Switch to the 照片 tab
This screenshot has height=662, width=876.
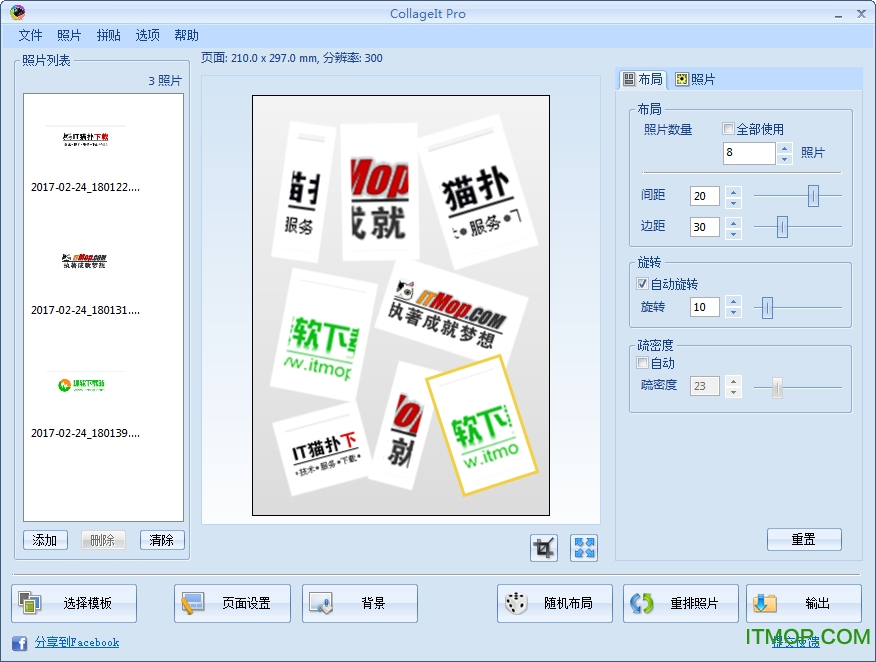pos(694,78)
